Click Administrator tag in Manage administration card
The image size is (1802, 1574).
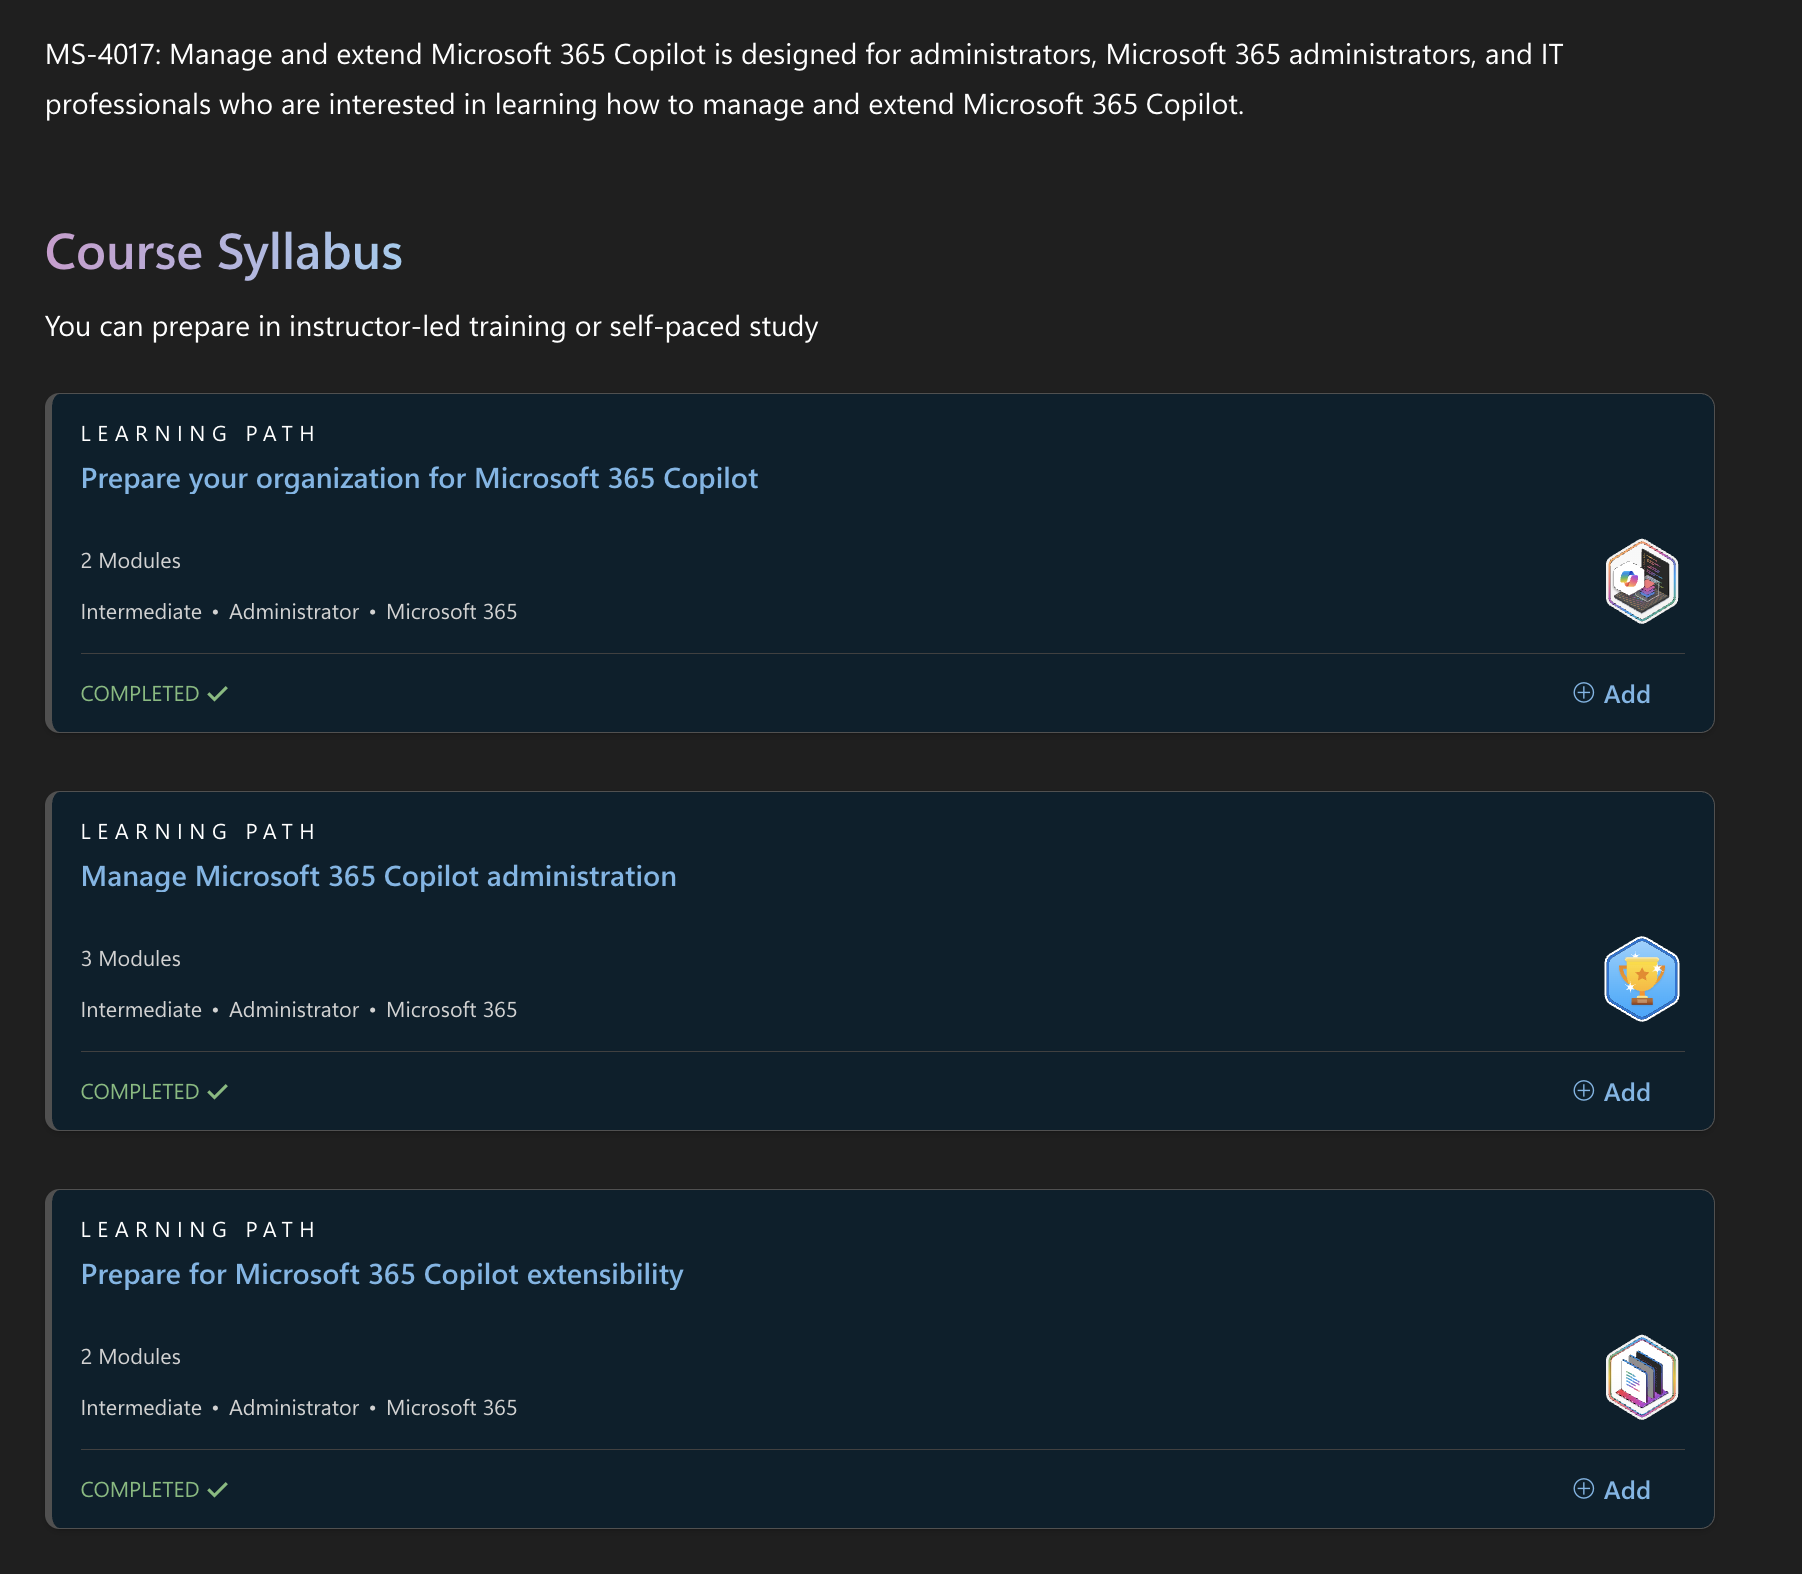pyautogui.click(x=294, y=1010)
